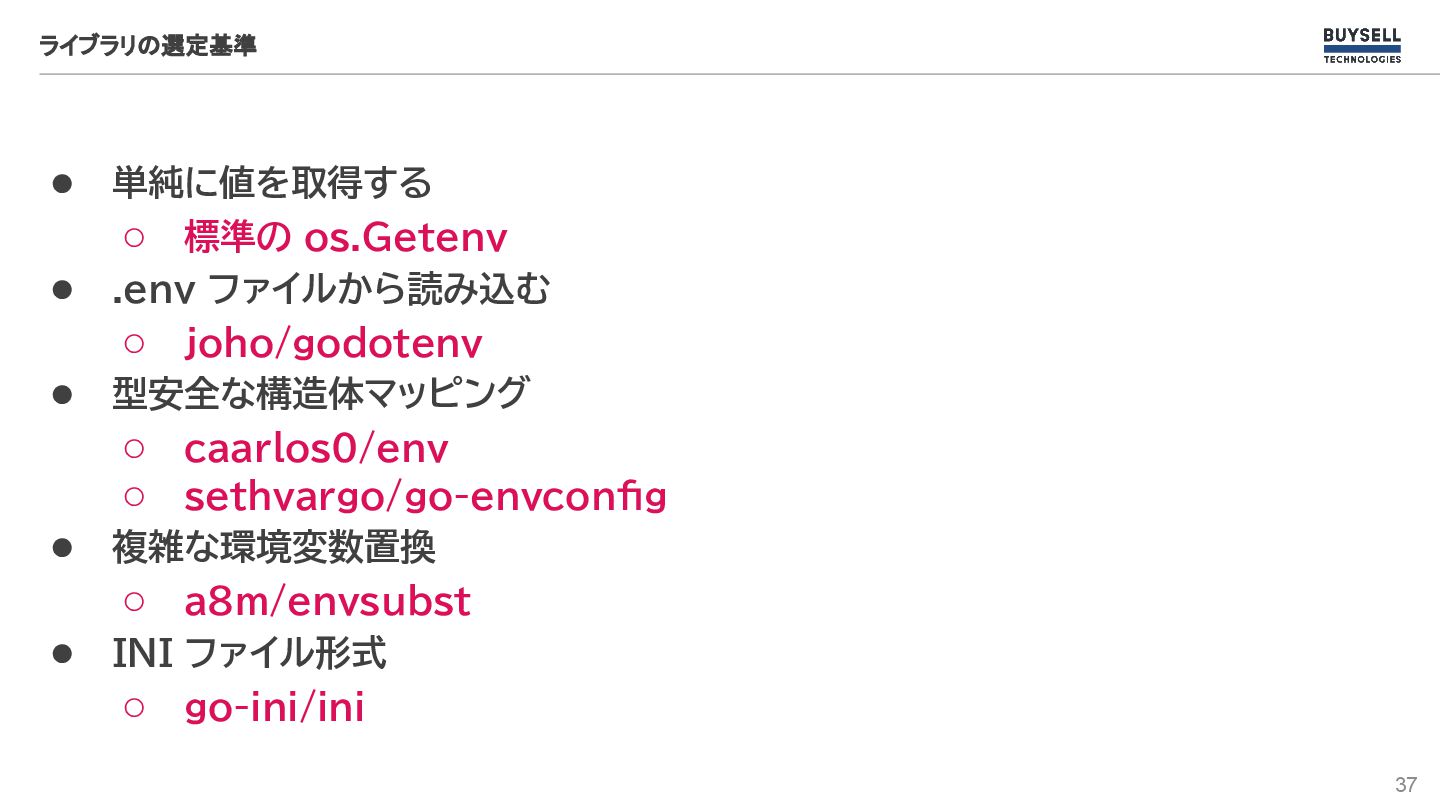Click caarlos0/env library name

tap(316, 449)
